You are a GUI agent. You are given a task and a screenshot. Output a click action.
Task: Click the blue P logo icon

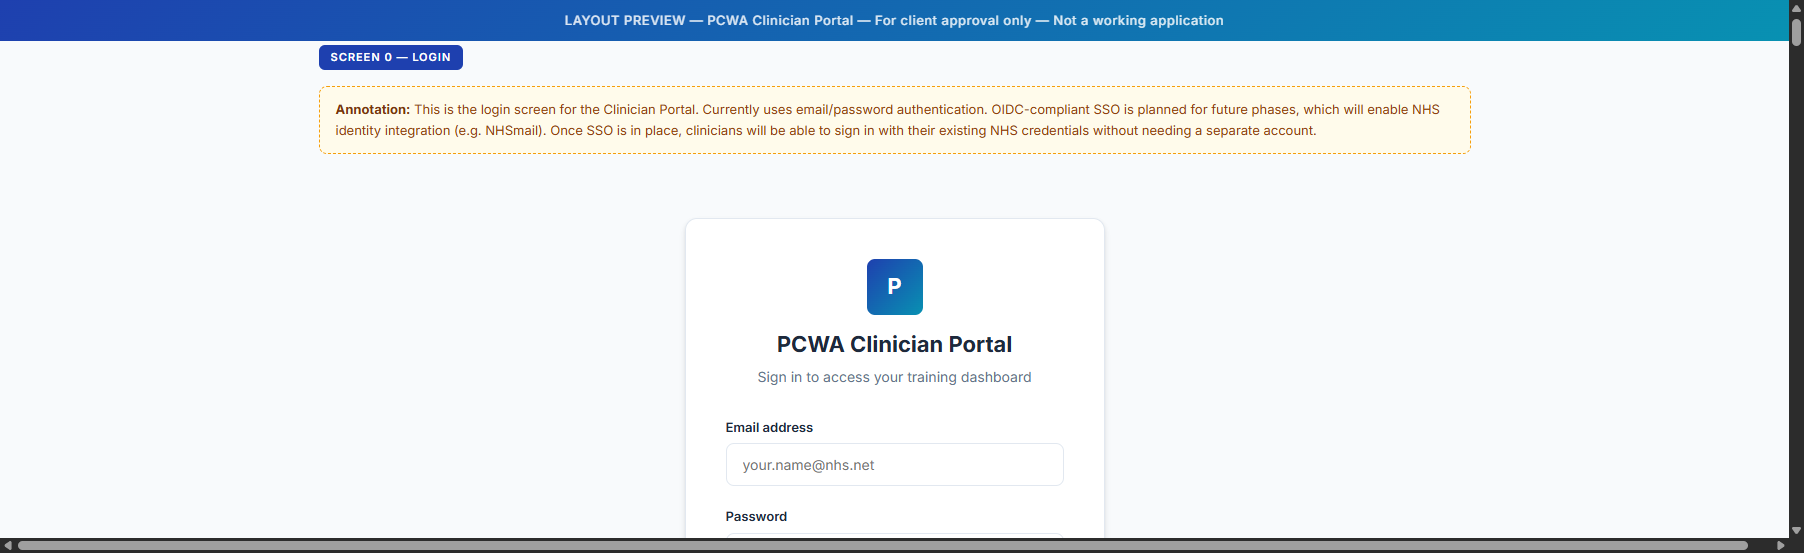tap(894, 287)
